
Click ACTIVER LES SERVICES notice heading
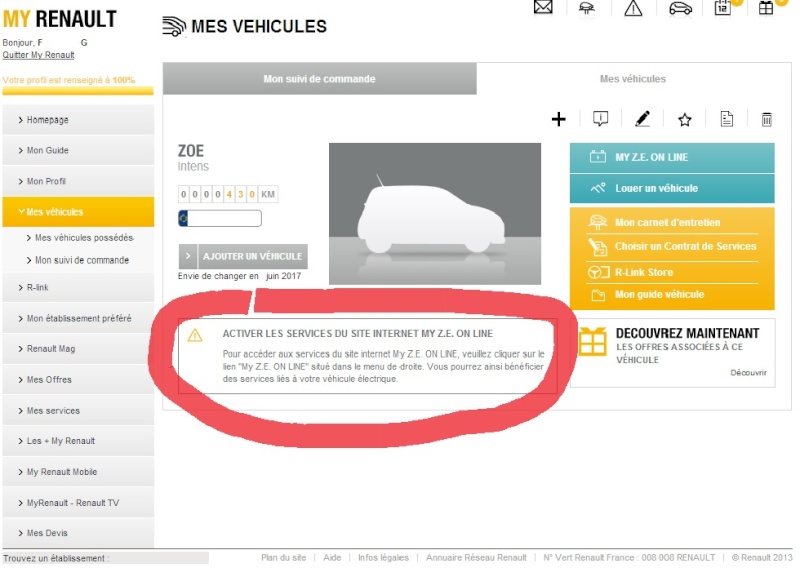pyautogui.click(x=358, y=334)
